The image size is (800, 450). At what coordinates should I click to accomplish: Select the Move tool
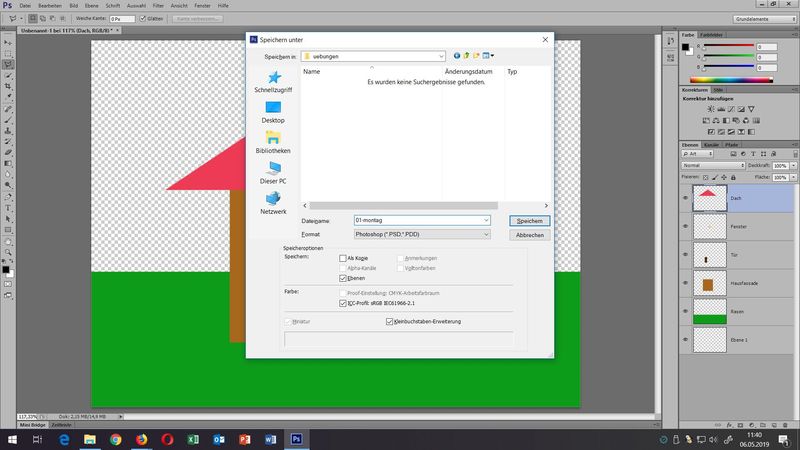[8, 43]
